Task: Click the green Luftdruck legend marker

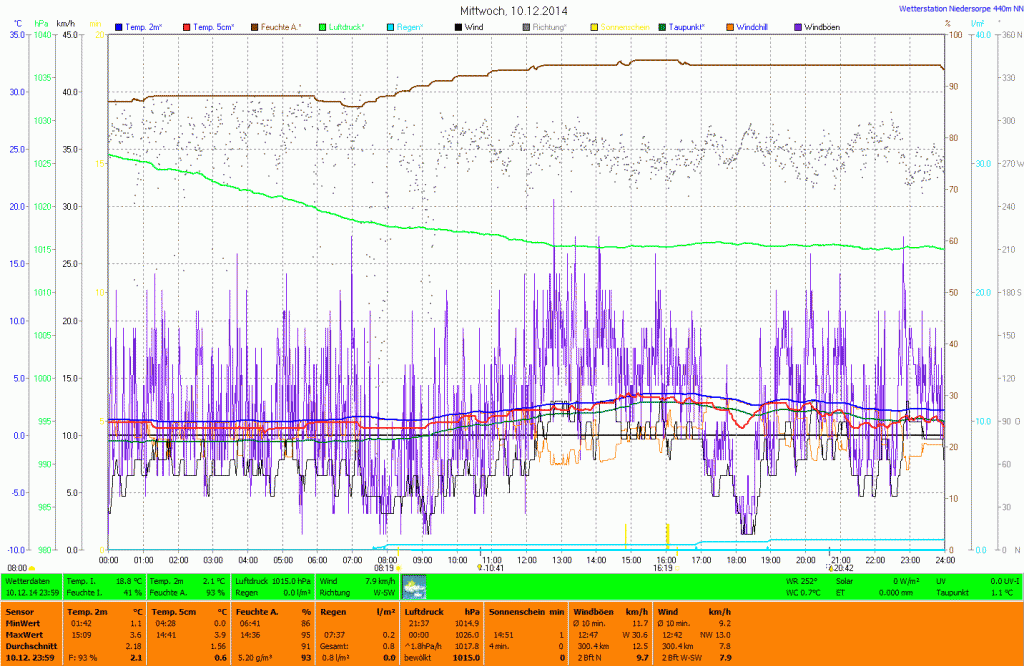Action: tap(324, 26)
